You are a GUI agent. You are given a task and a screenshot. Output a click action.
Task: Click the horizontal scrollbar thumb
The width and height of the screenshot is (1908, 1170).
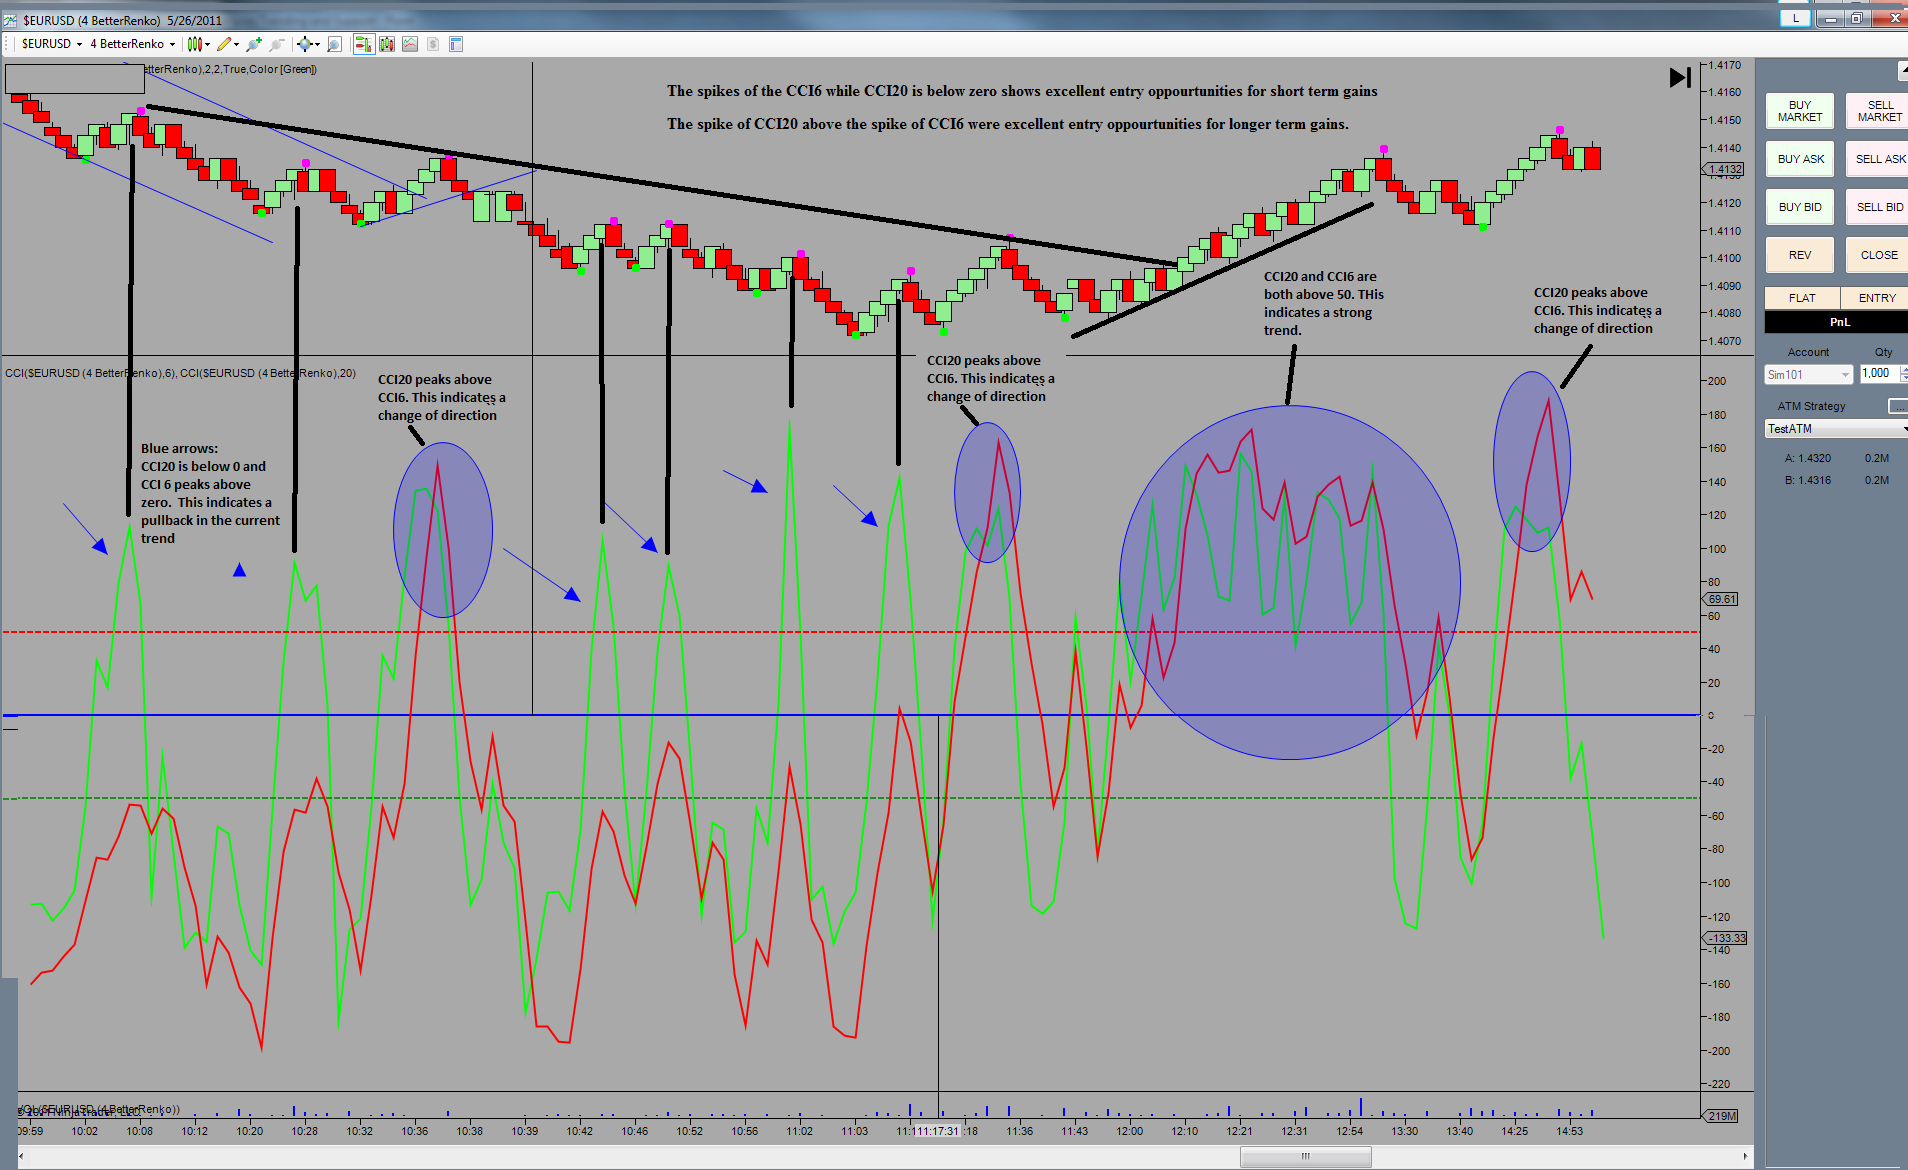pos(1305,1157)
